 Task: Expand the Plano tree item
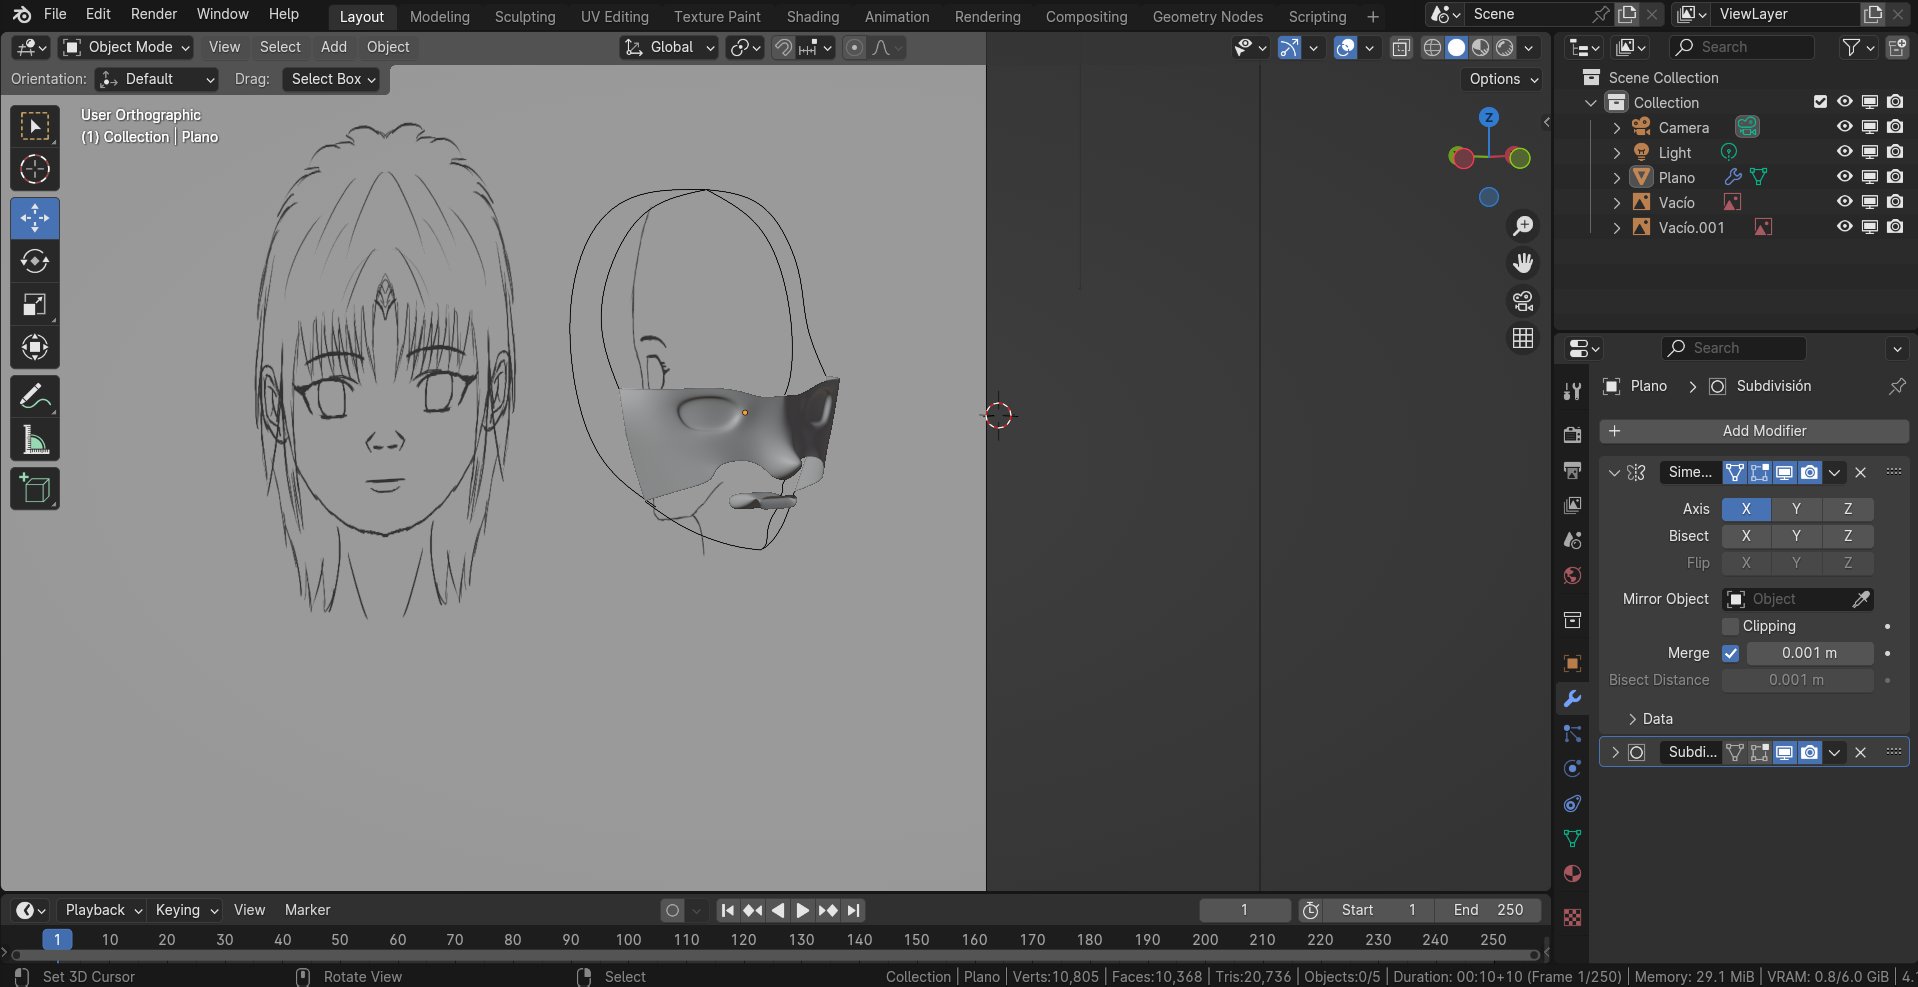(x=1617, y=177)
